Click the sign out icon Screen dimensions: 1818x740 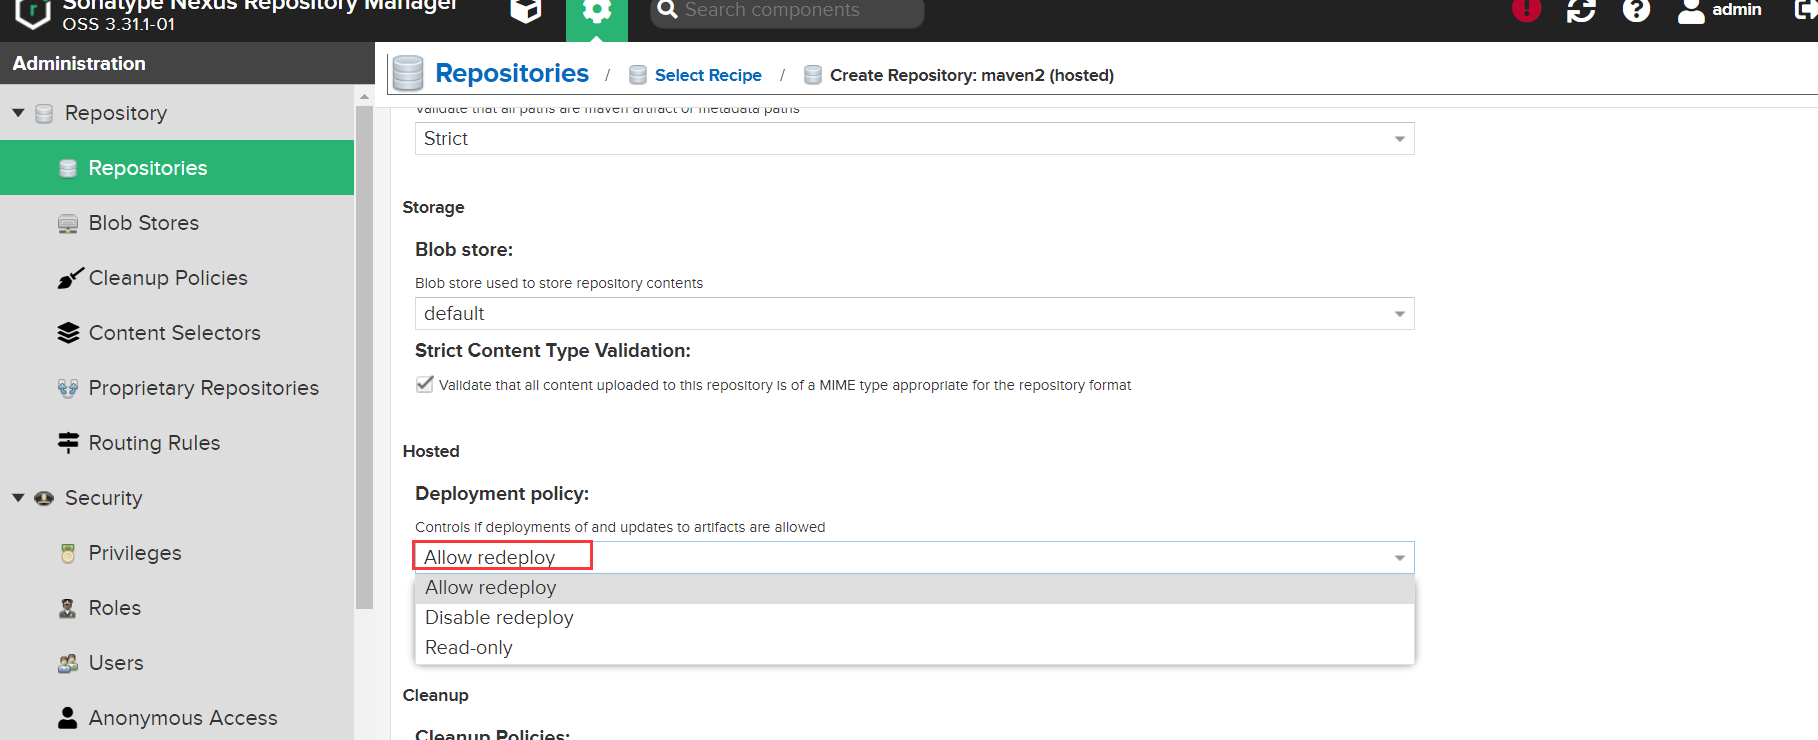[1806, 10]
